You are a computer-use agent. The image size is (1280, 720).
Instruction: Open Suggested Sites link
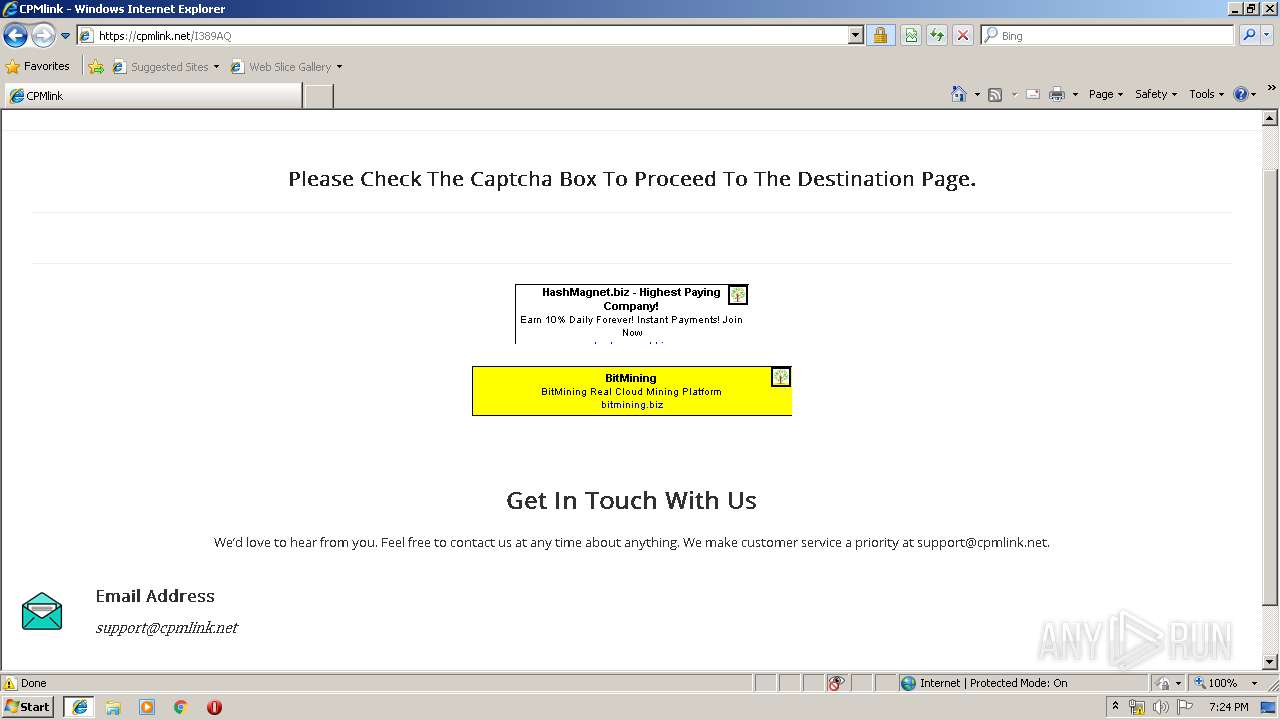(165, 67)
